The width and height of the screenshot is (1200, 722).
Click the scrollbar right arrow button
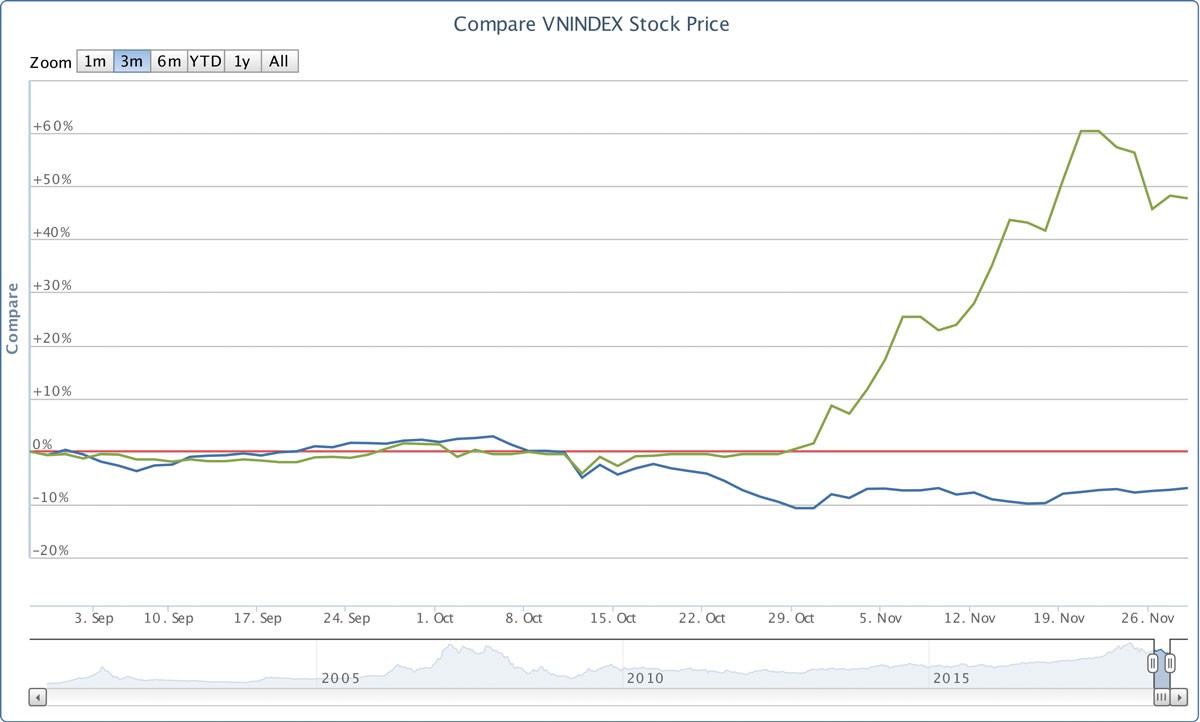[x=1179, y=697]
